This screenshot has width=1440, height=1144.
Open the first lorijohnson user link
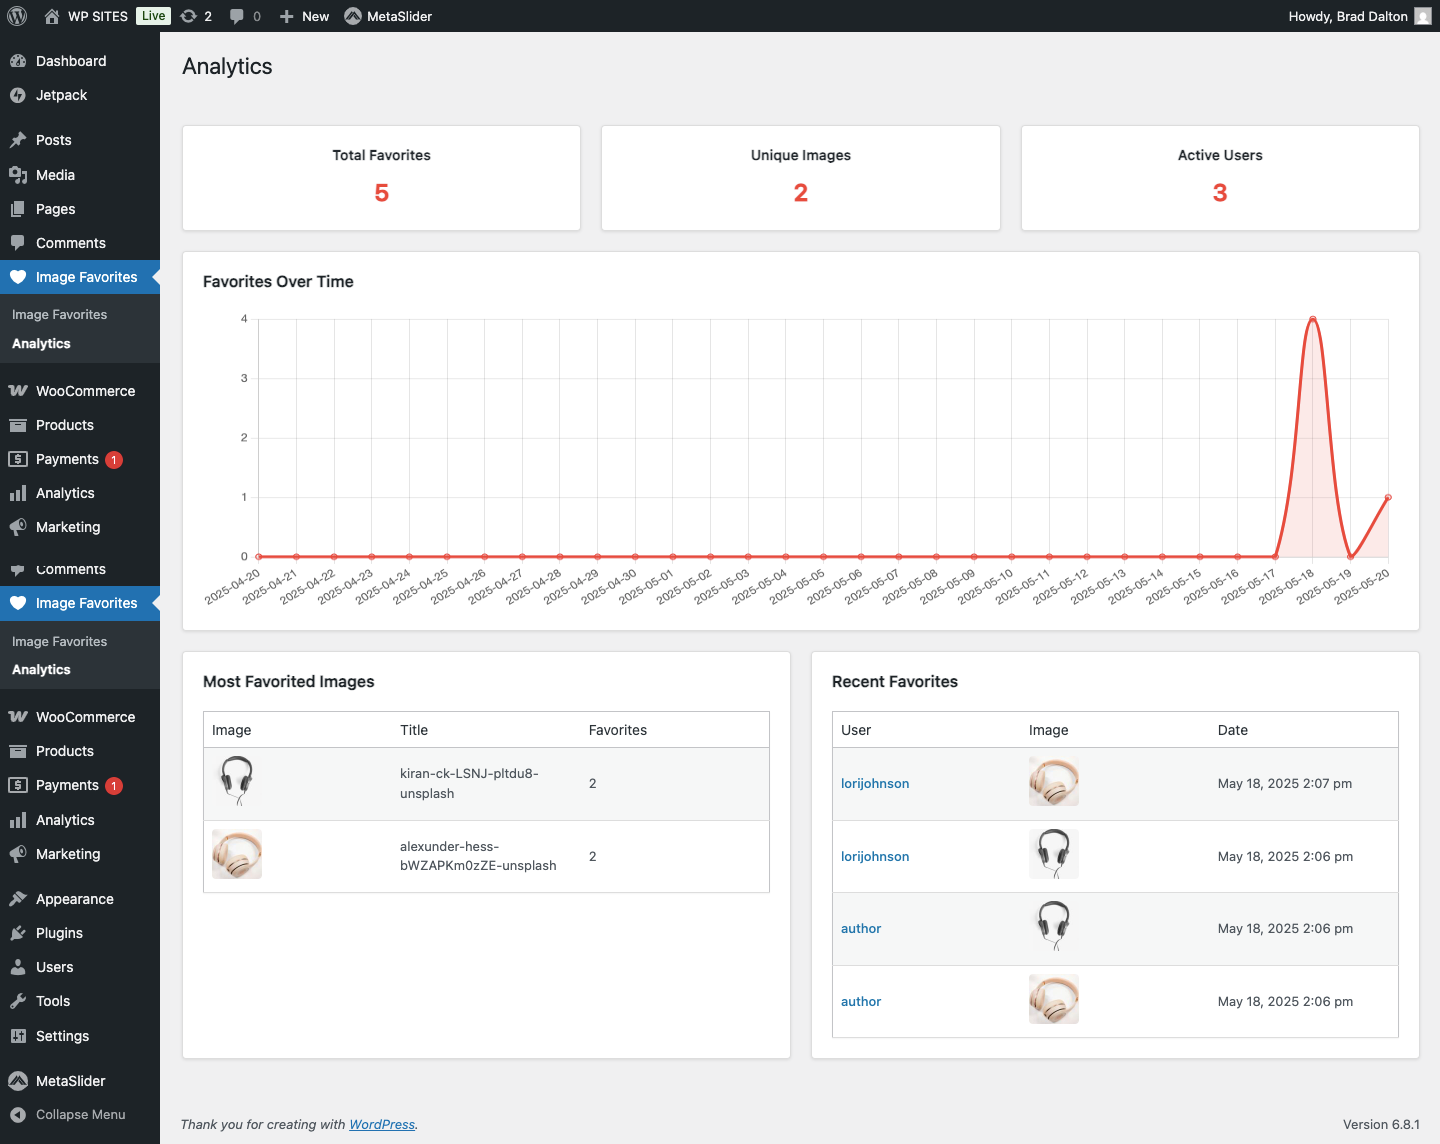click(x=874, y=783)
